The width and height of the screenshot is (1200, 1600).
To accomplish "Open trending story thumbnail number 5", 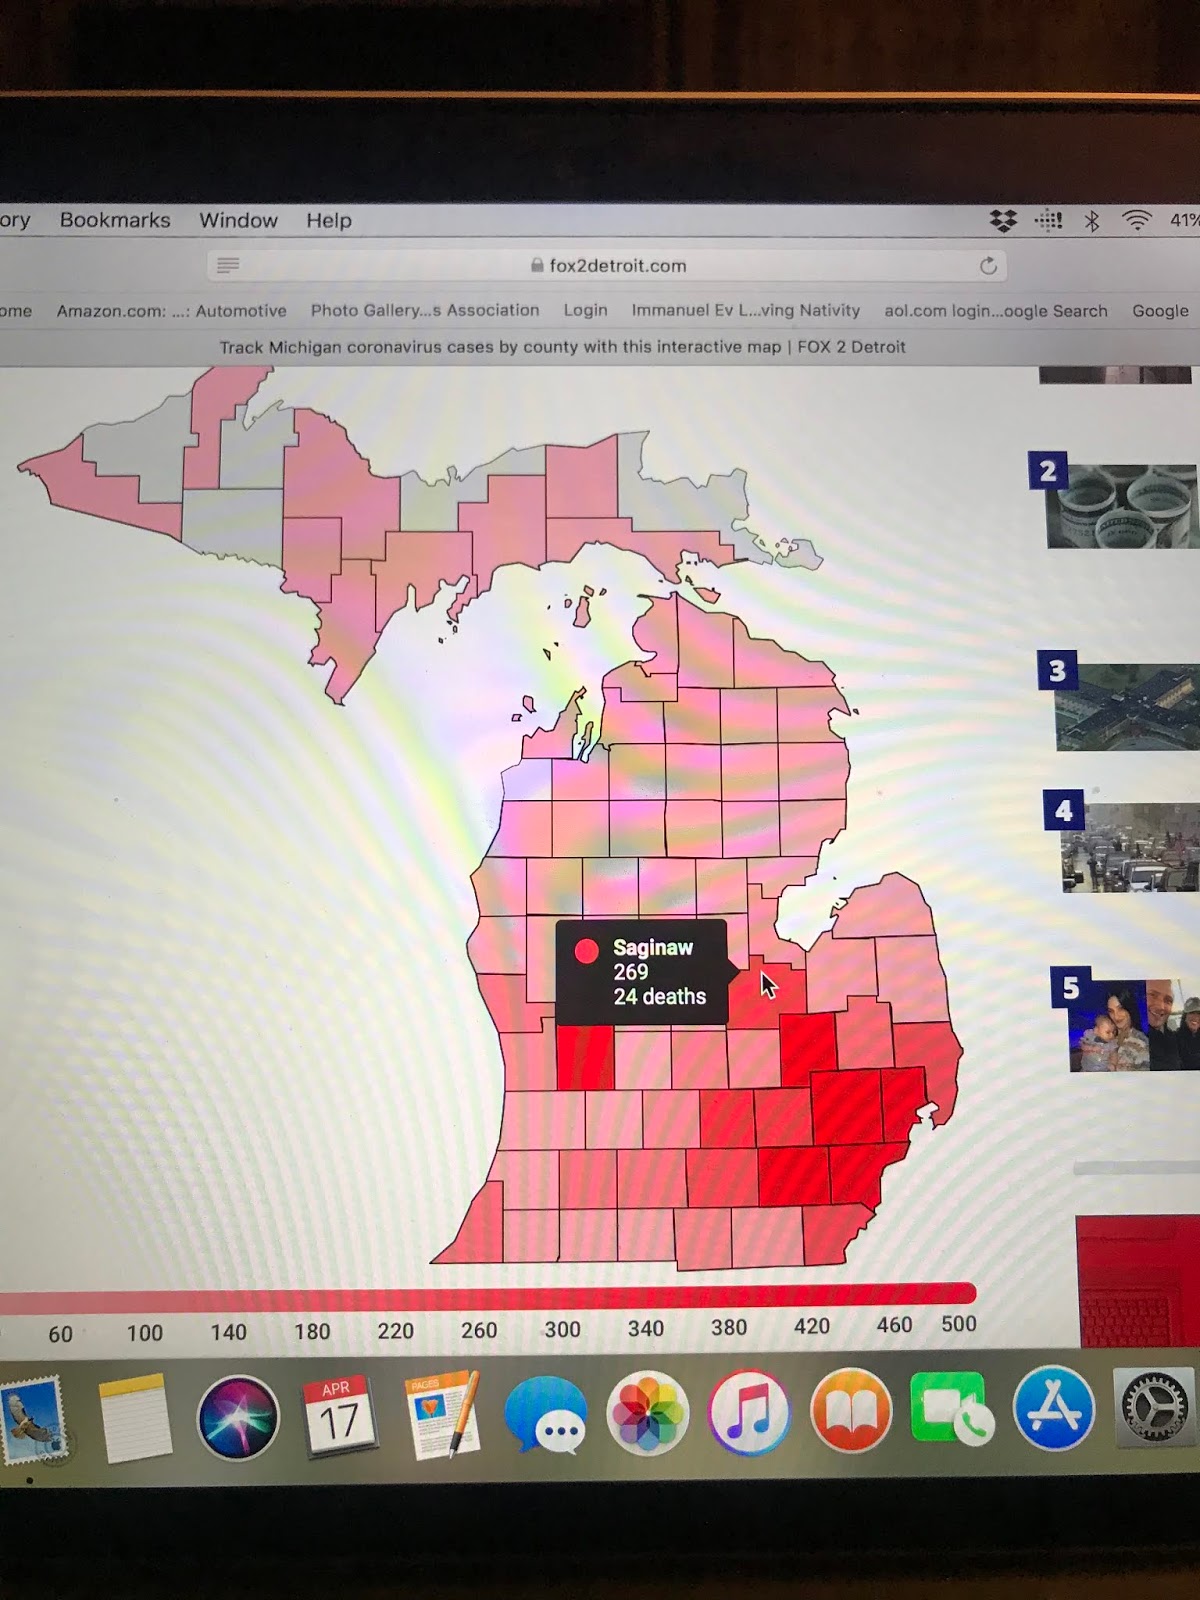I will pos(1135,1025).
